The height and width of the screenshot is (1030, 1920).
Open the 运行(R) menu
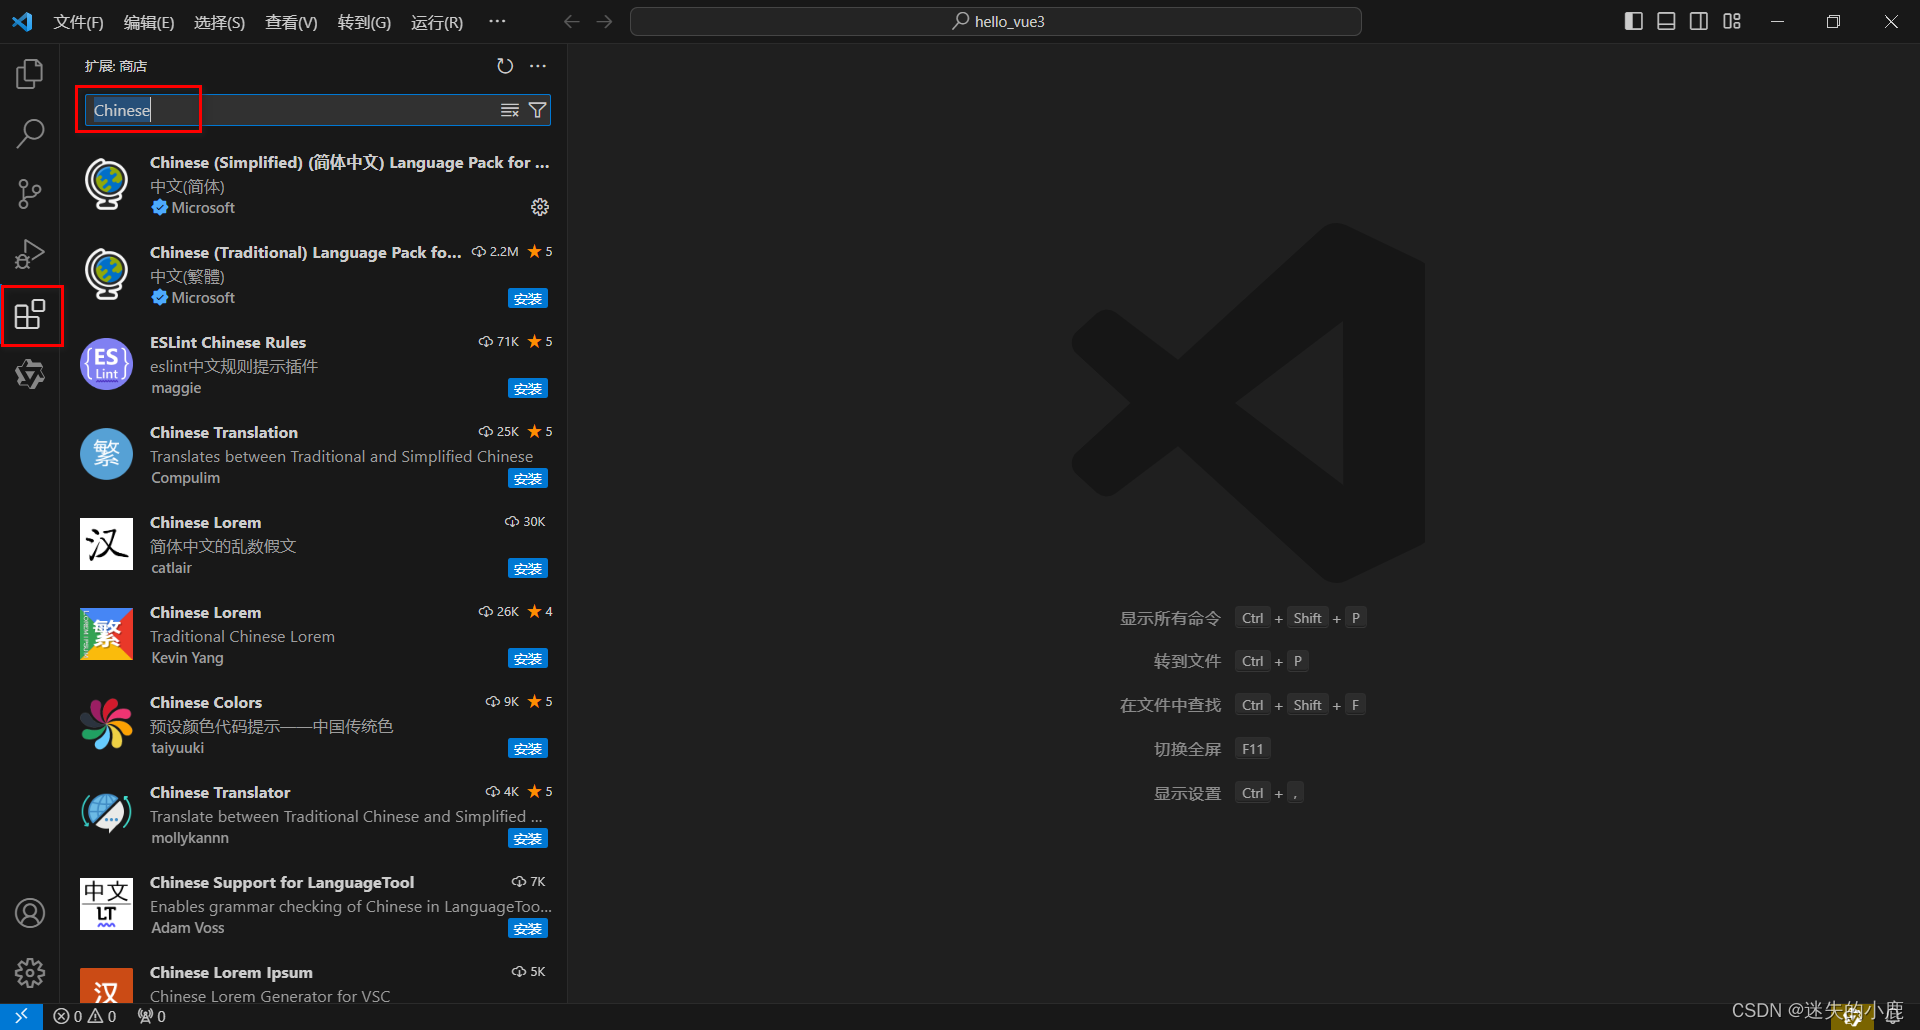(437, 22)
